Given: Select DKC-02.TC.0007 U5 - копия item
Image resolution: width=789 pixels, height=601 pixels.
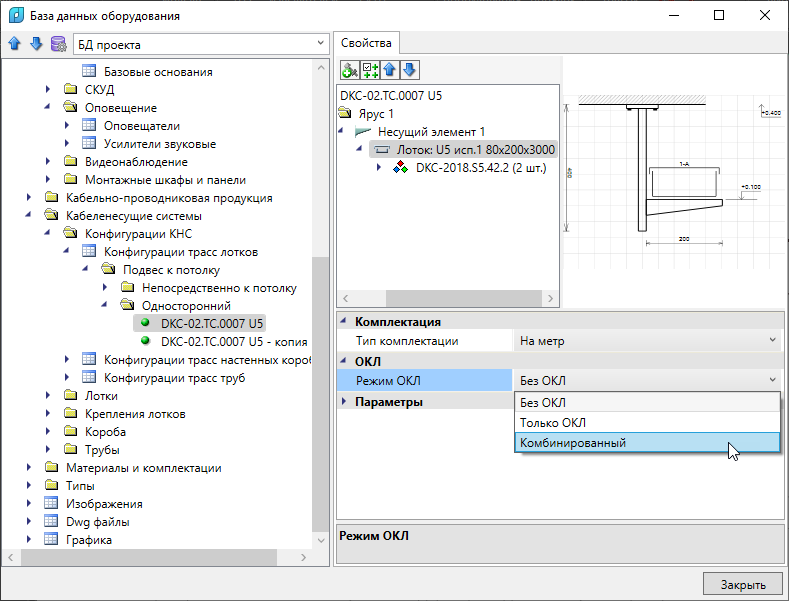Looking at the screenshot, I should [x=234, y=341].
